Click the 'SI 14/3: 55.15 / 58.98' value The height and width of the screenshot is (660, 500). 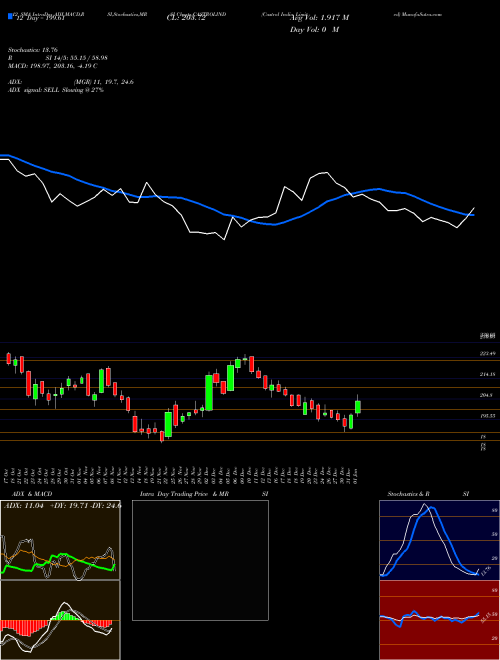(x=77, y=58)
